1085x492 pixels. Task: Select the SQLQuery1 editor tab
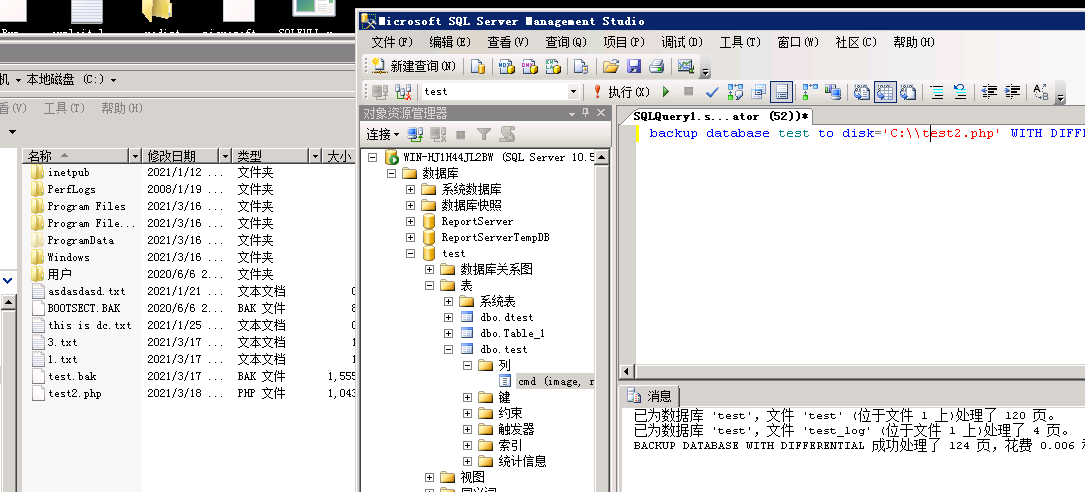pos(721,116)
